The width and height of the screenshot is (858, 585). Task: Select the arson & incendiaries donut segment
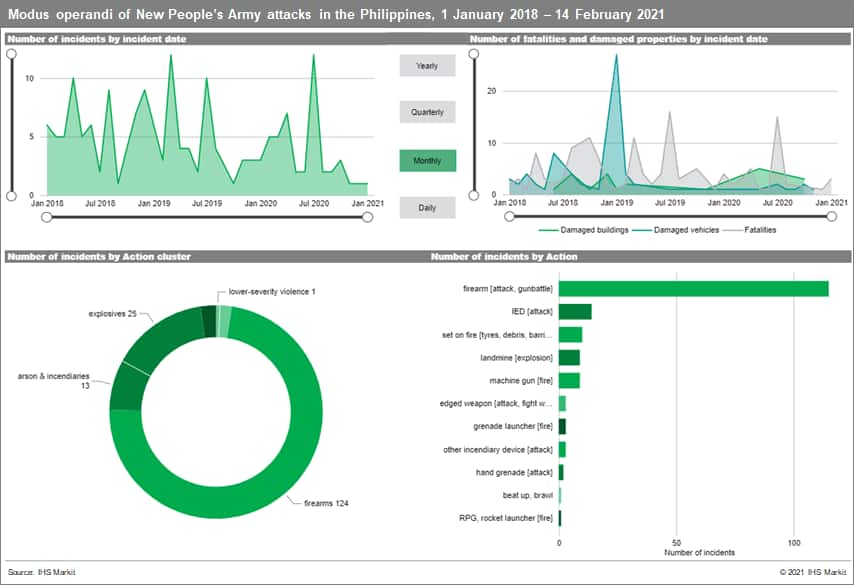(127, 388)
